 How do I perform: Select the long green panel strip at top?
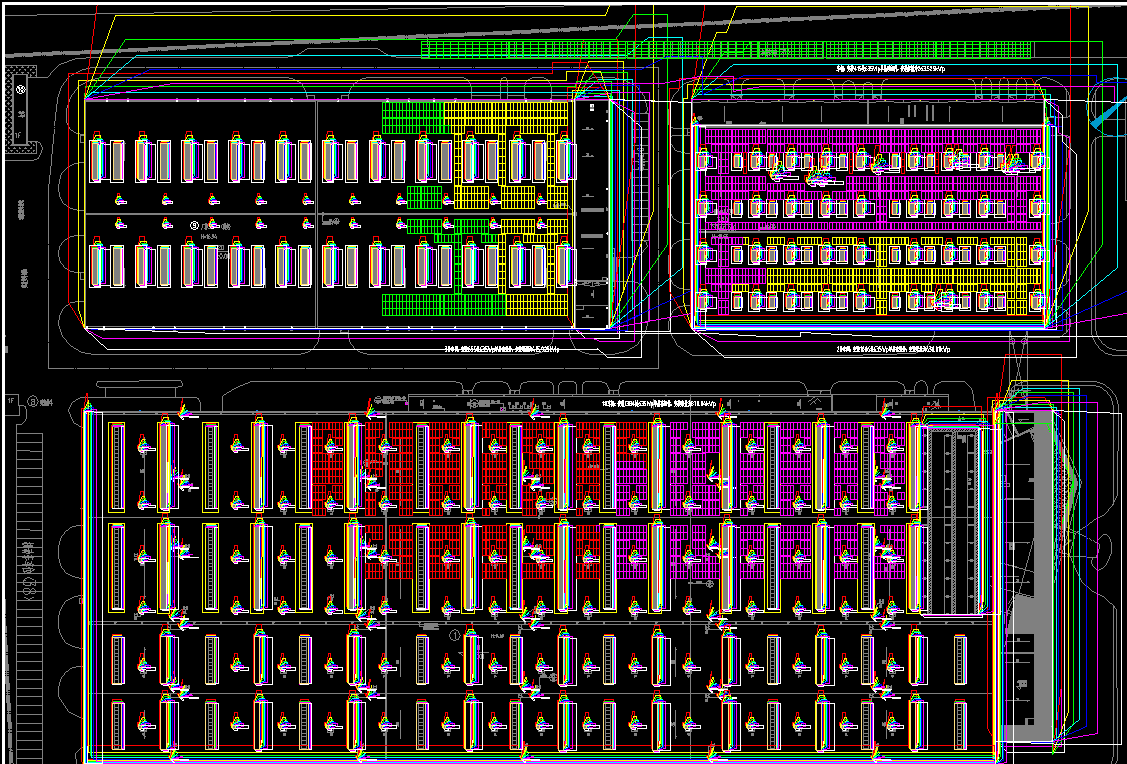pos(725,49)
